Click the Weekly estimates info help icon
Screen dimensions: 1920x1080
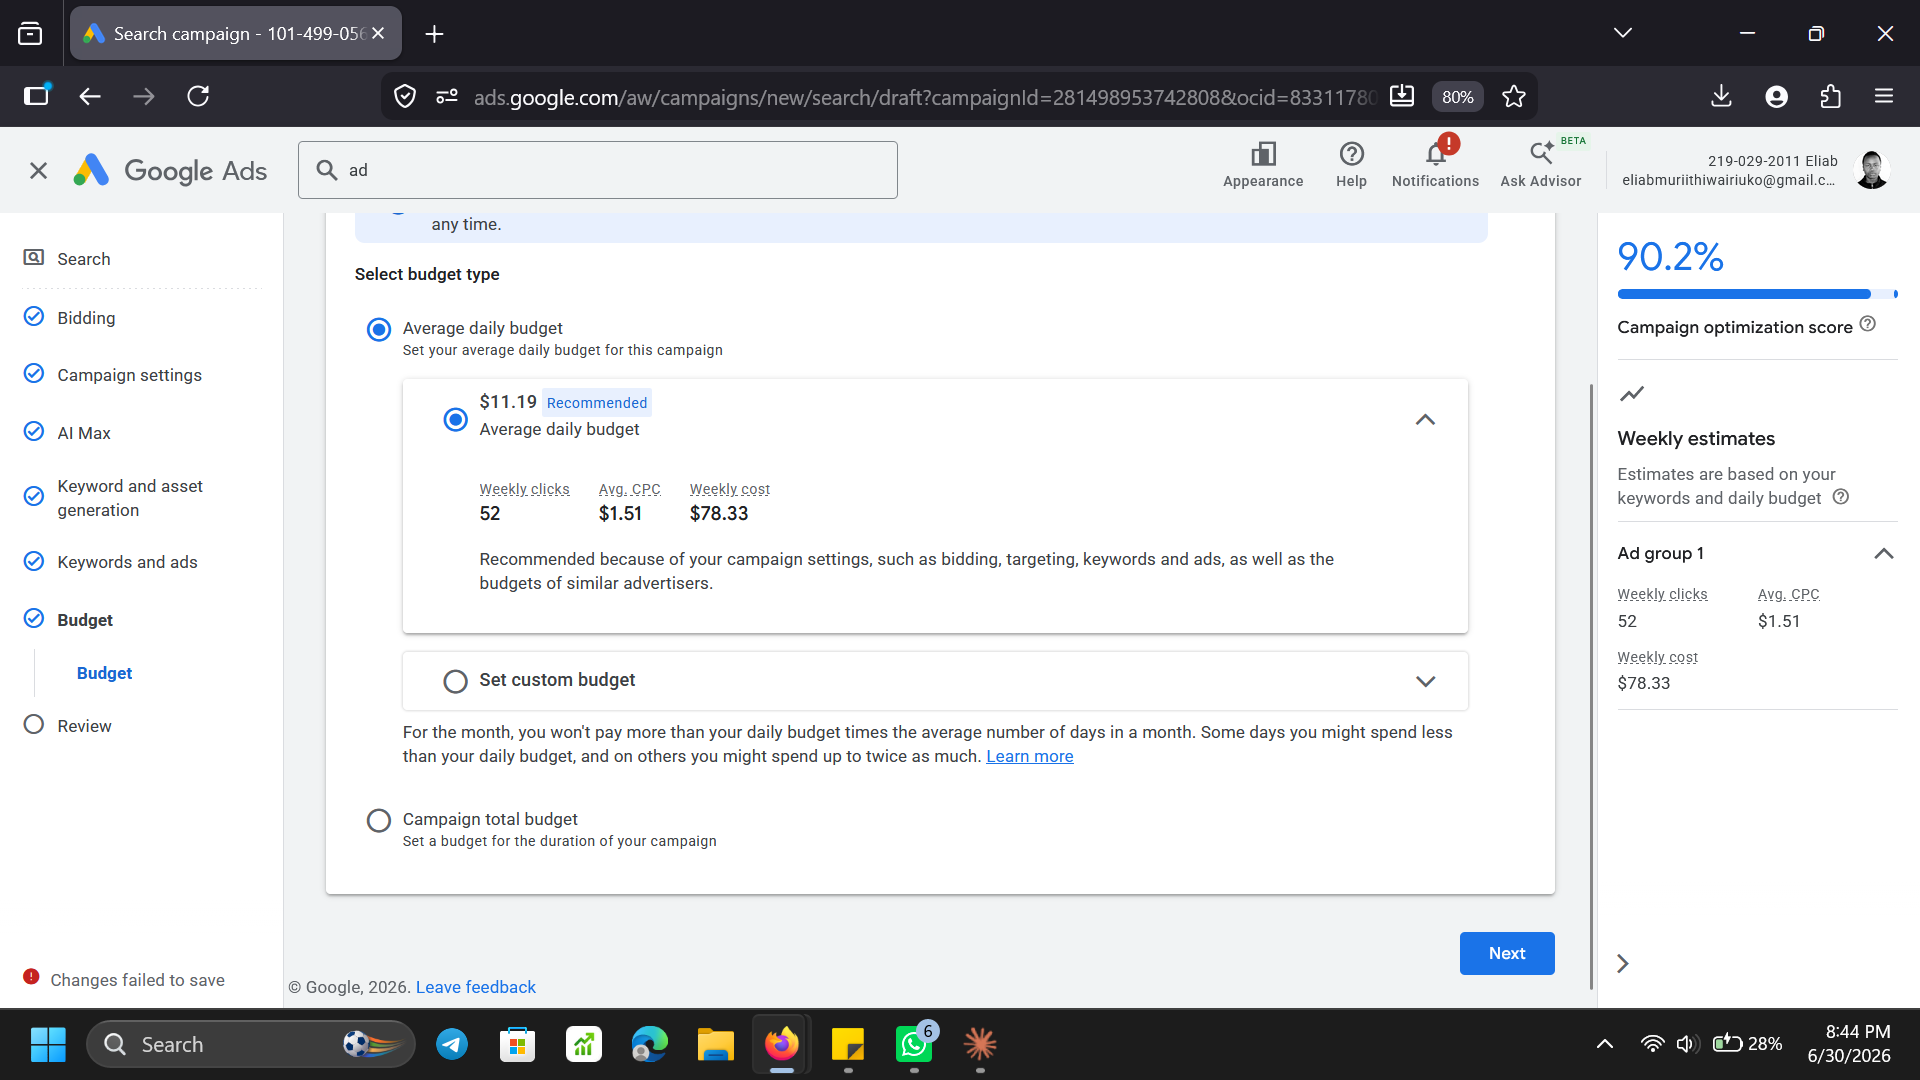[1840, 497]
